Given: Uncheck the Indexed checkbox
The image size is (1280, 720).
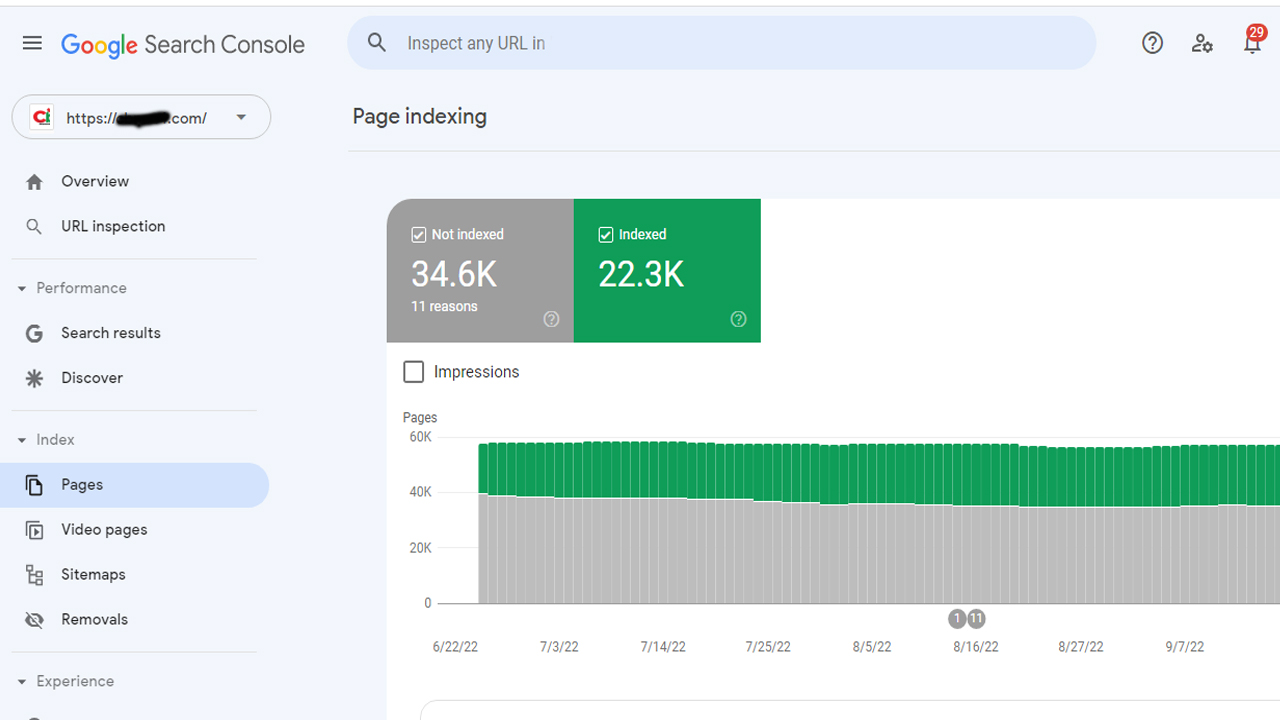Looking at the screenshot, I should point(605,235).
